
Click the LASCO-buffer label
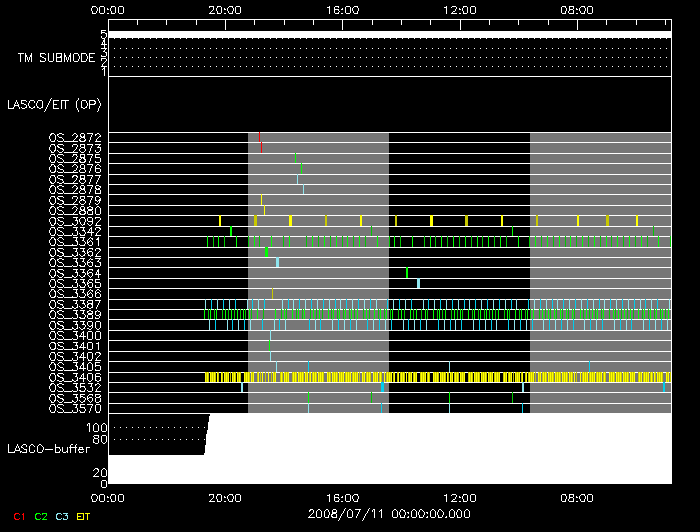point(46,450)
